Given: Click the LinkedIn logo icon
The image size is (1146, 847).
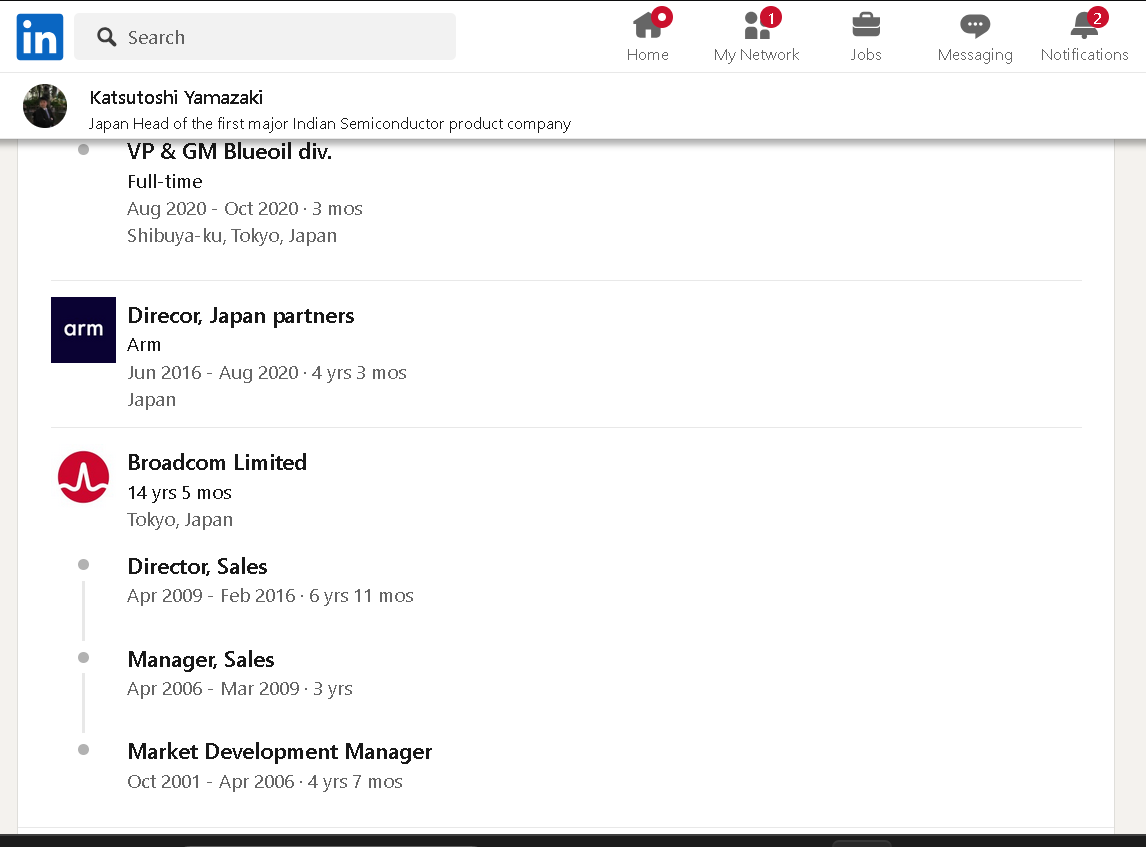Looking at the screenshot, I should tap(39, 37).
